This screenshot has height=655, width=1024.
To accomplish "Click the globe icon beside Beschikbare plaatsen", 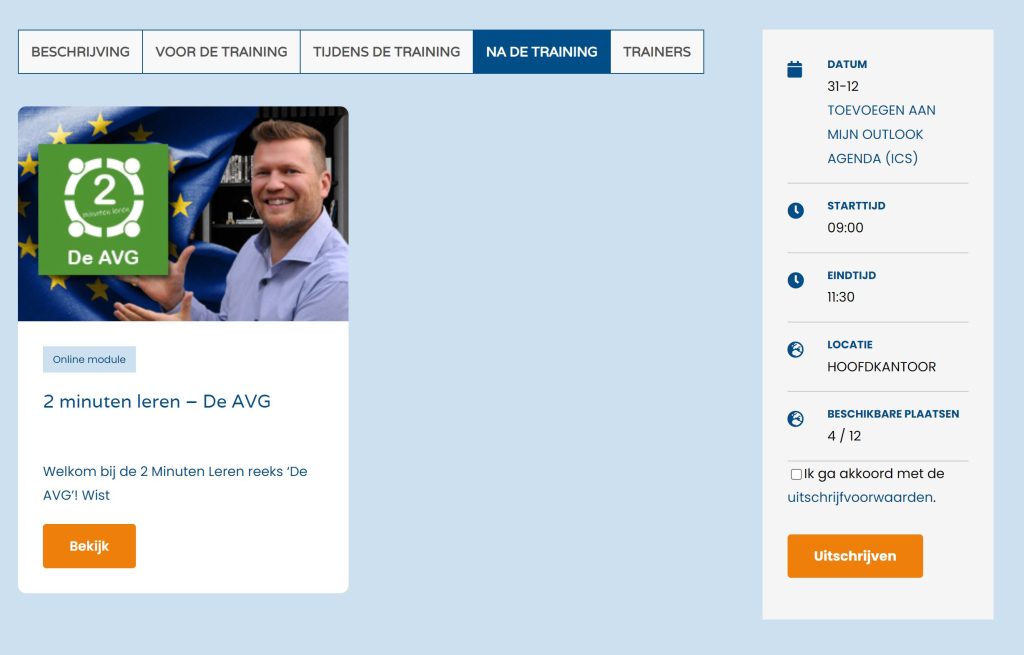I will [x=795, y=419].
